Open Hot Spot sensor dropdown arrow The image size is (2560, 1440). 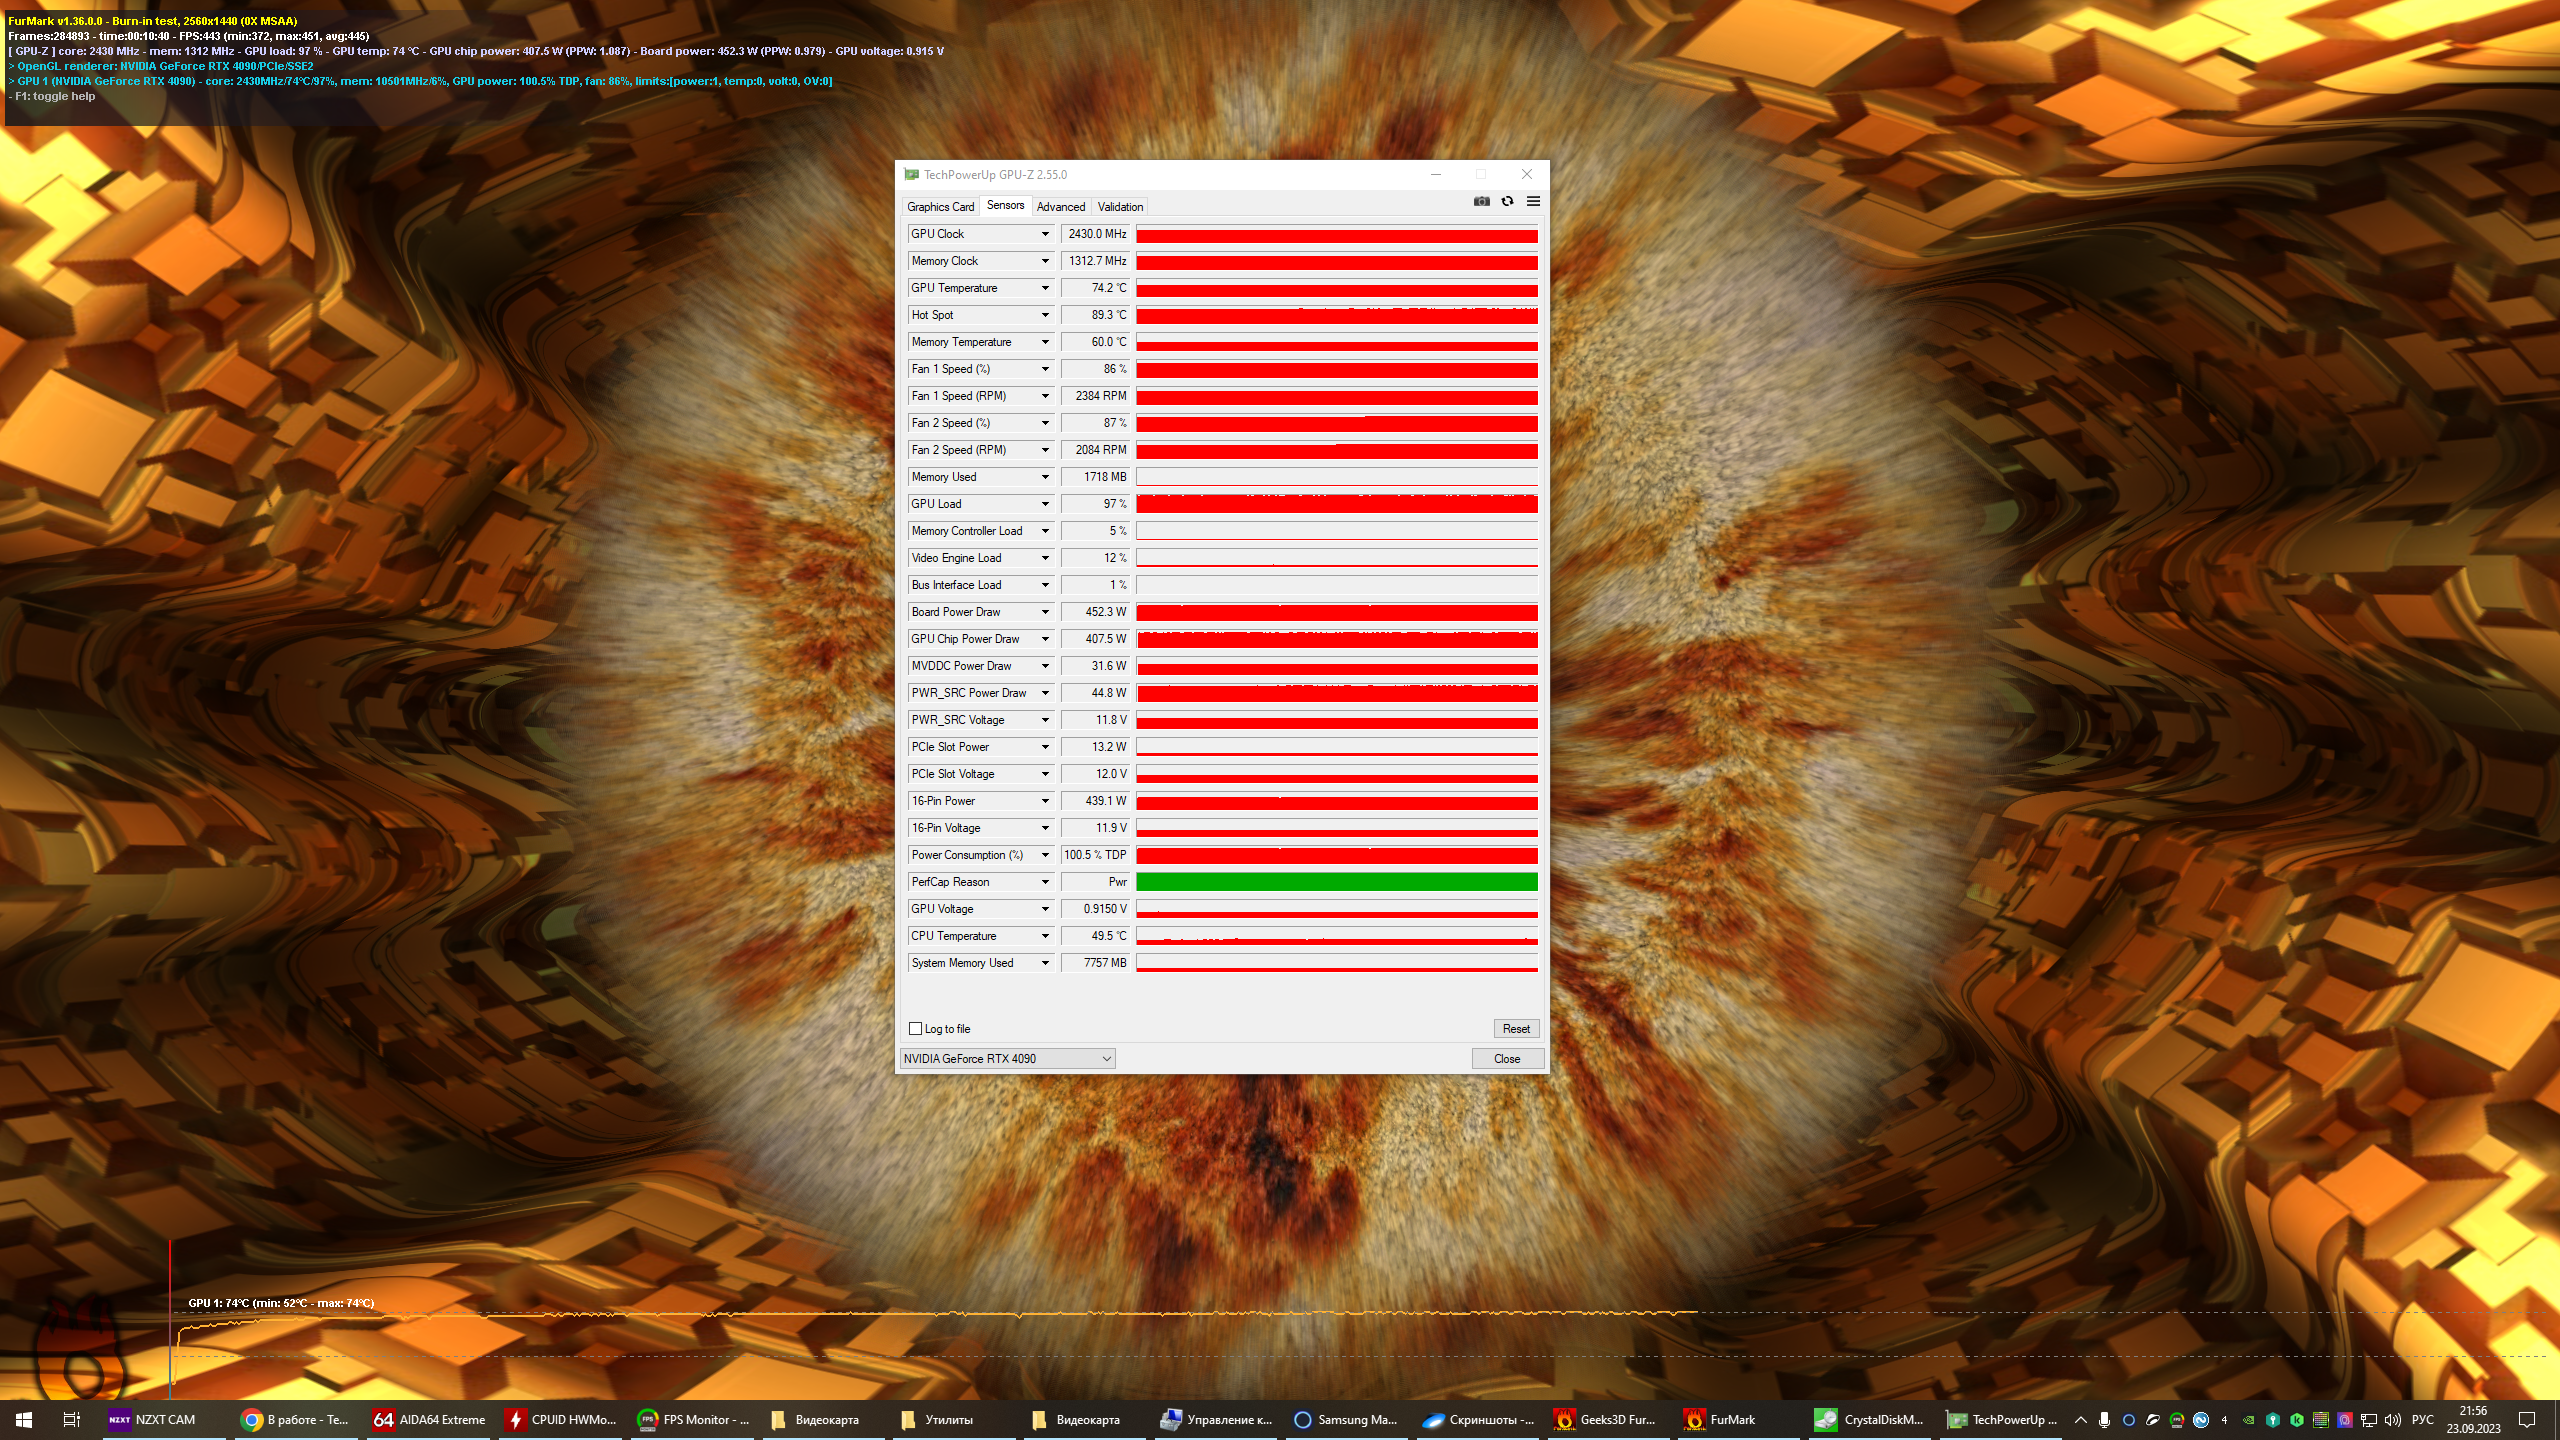tap(1045, 315)
